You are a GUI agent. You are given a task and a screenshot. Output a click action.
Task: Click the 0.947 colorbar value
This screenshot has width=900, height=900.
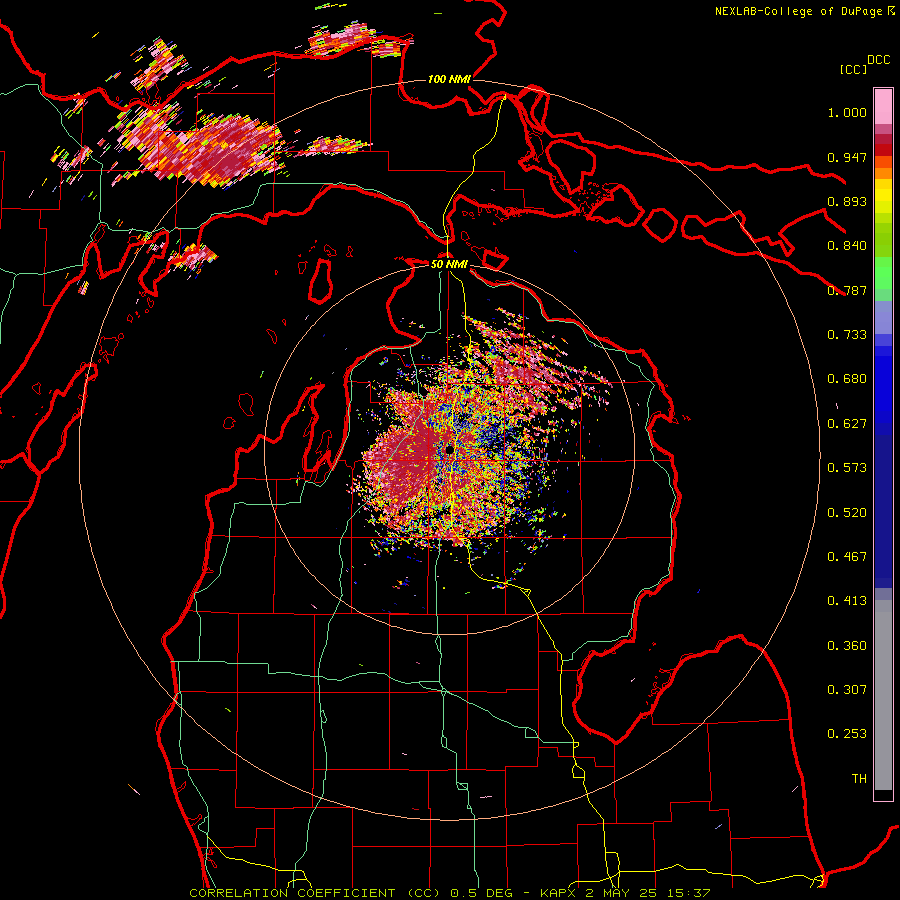847,157
